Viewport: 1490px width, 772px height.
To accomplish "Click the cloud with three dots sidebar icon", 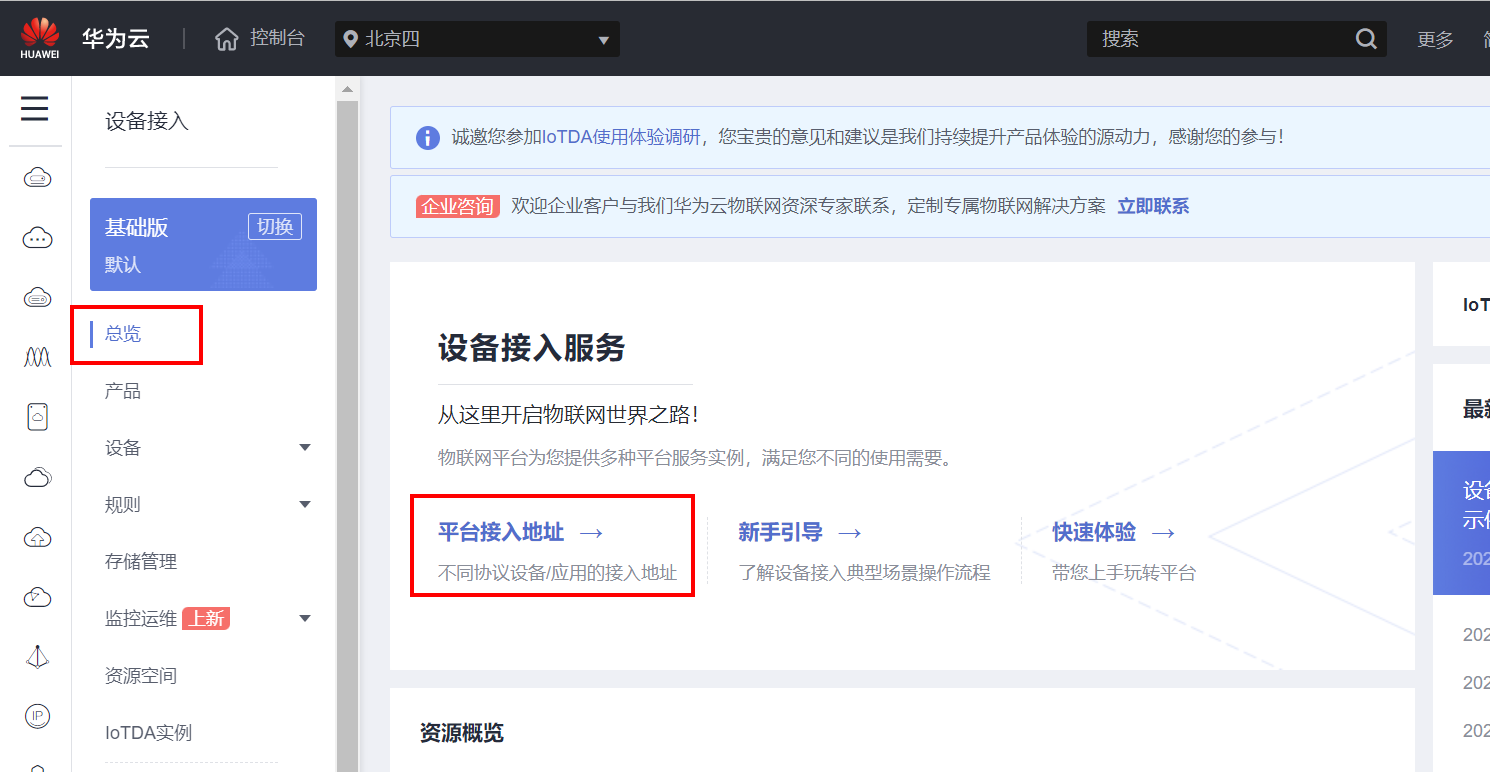I will [37, 238].
